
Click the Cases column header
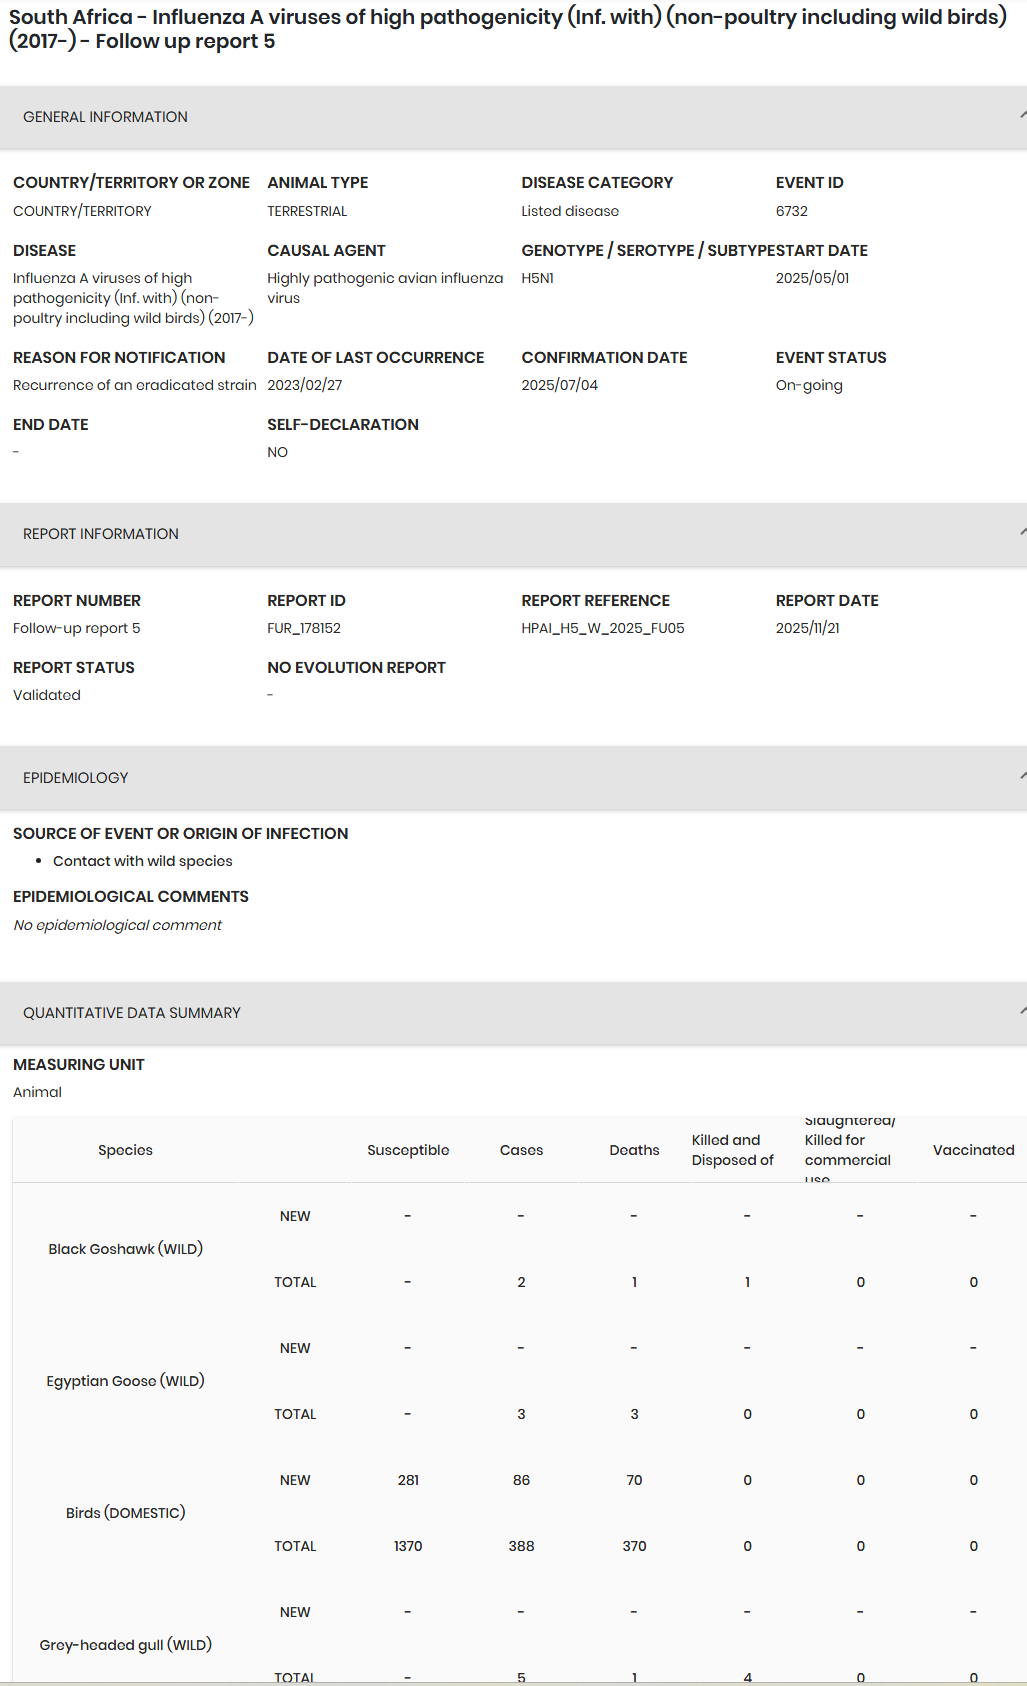click(x=521, y=1150)
